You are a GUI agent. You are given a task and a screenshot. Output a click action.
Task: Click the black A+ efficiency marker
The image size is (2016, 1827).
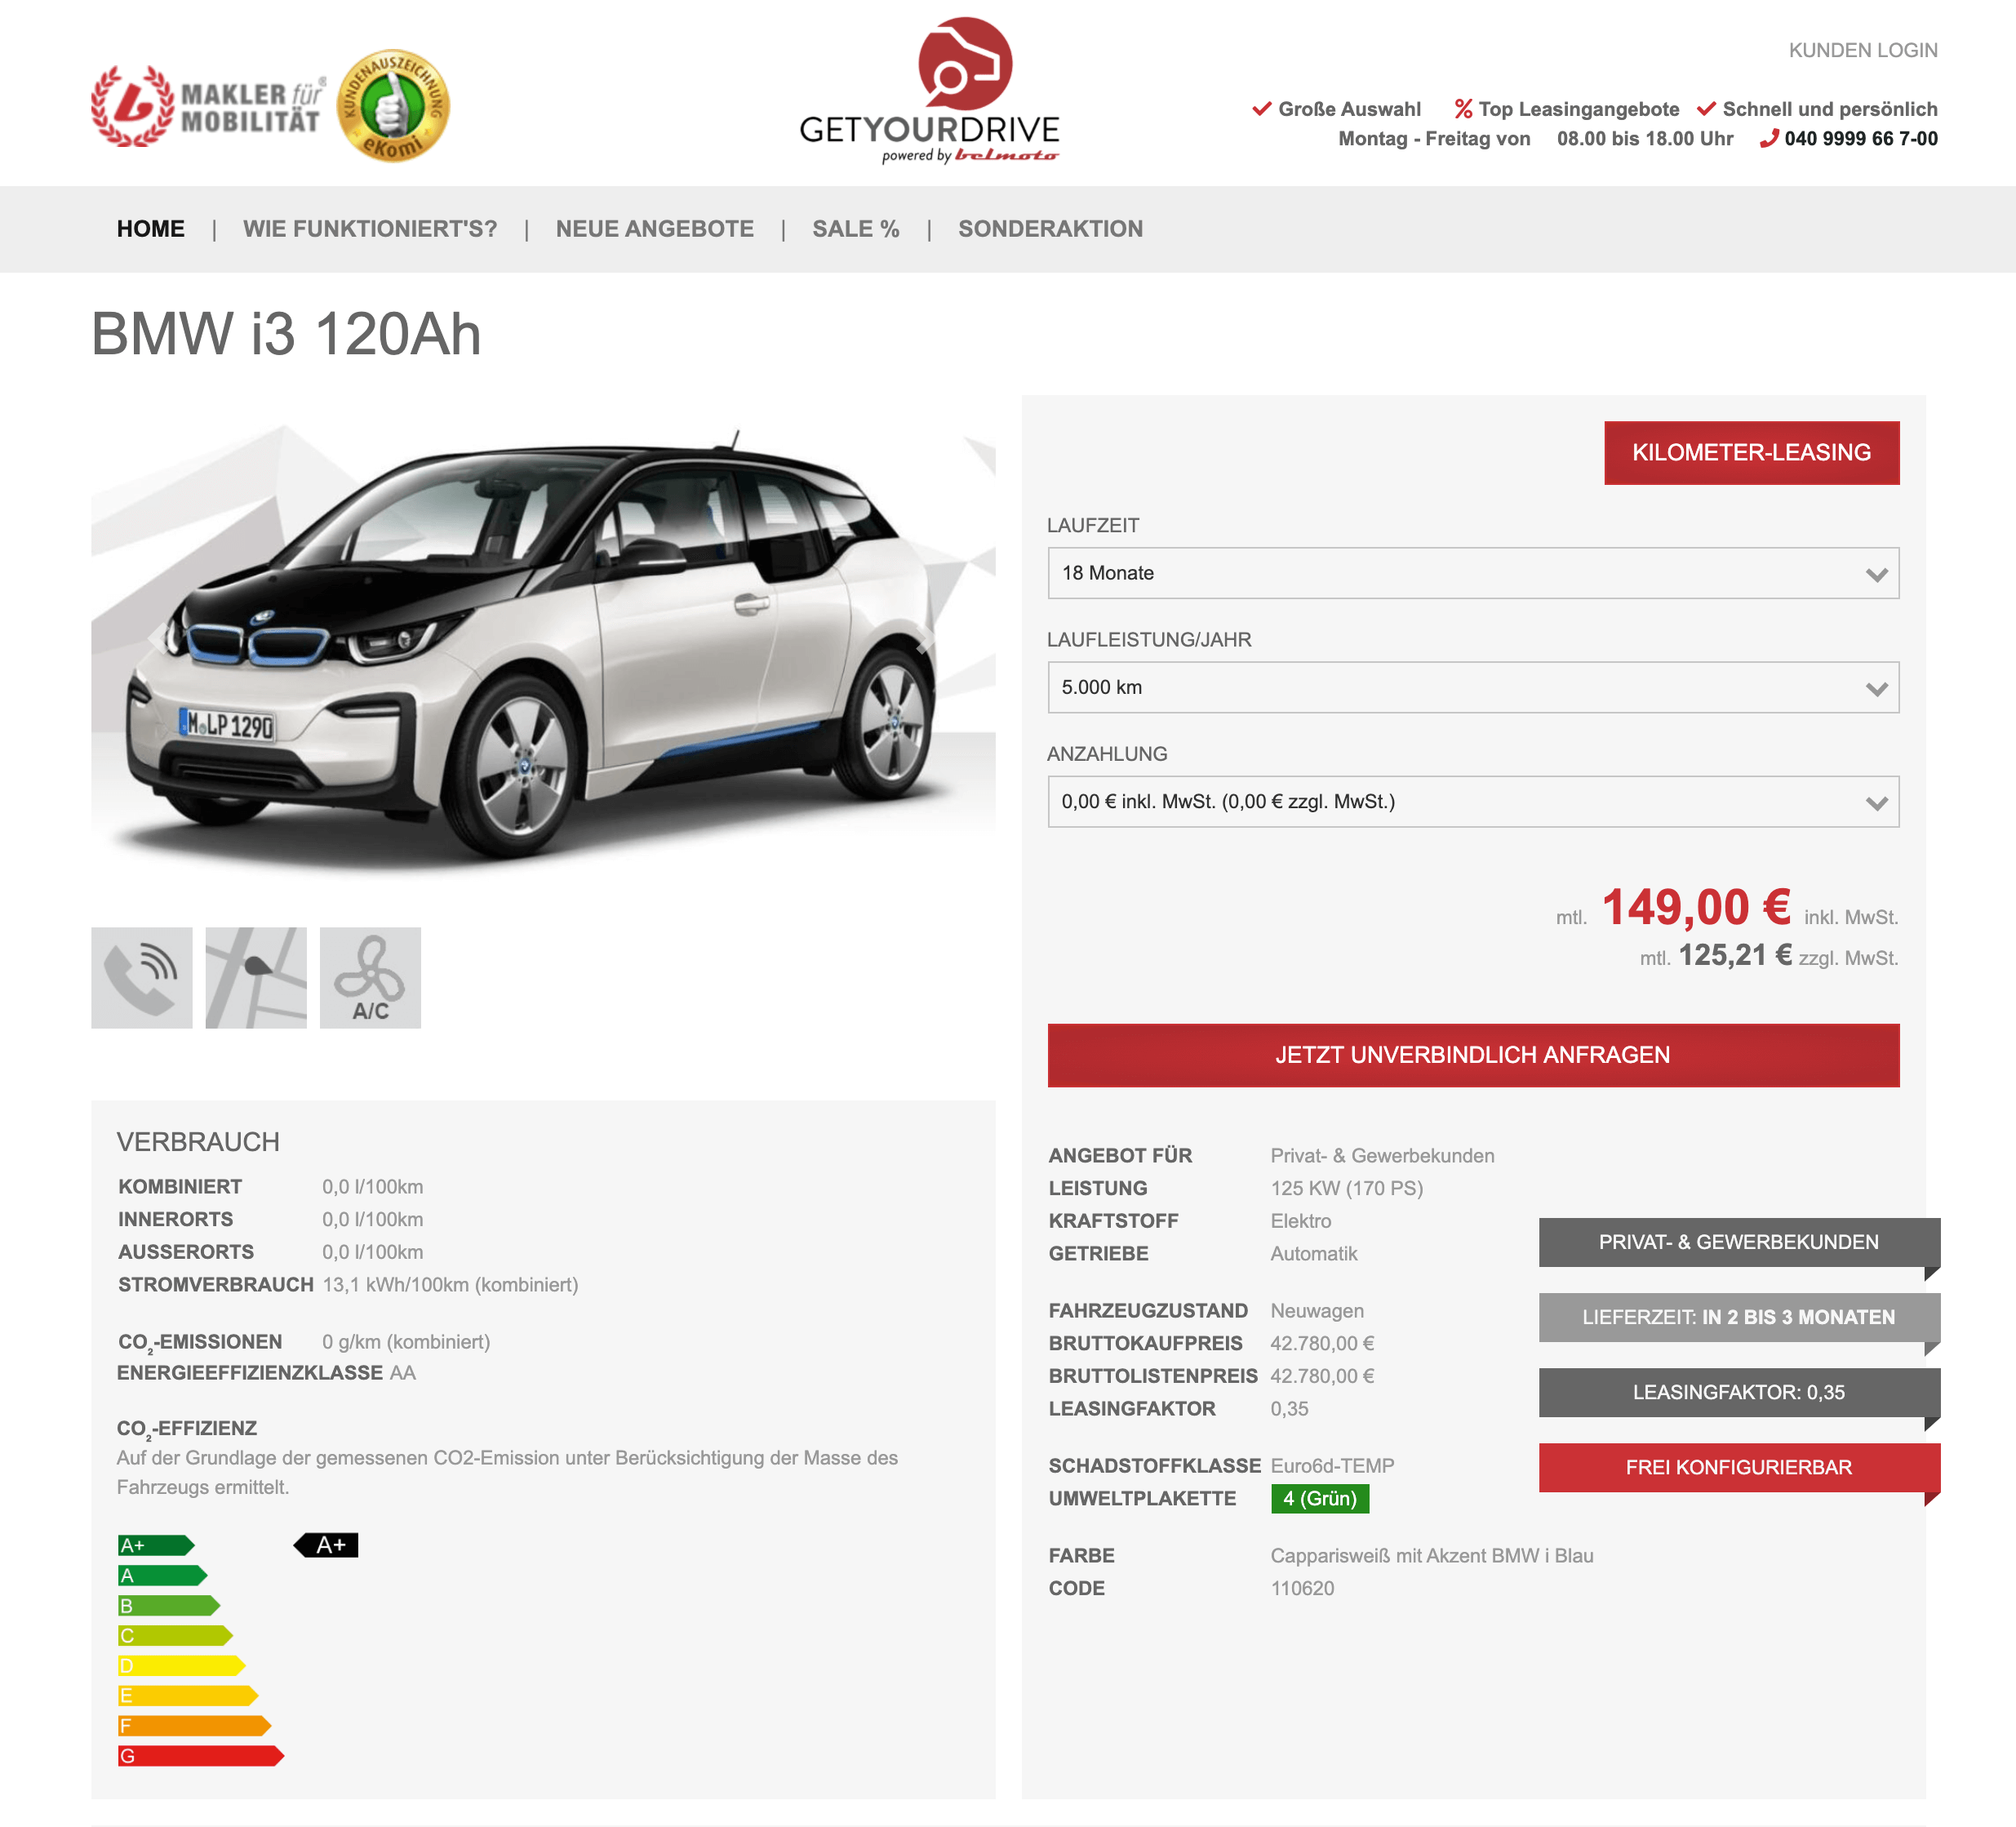326,1545
